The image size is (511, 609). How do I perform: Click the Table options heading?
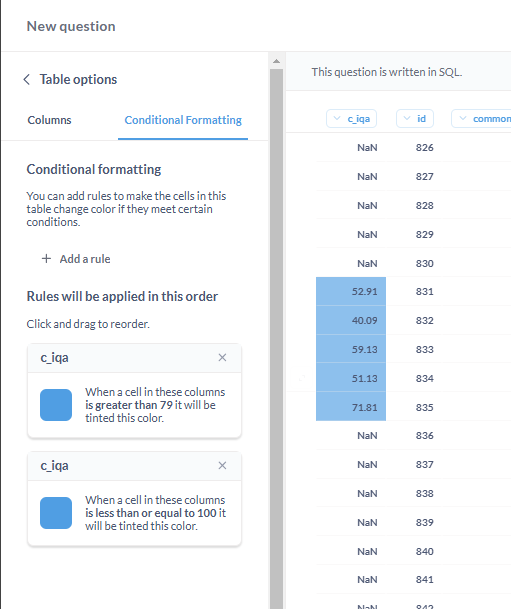(x=78, y=80)
